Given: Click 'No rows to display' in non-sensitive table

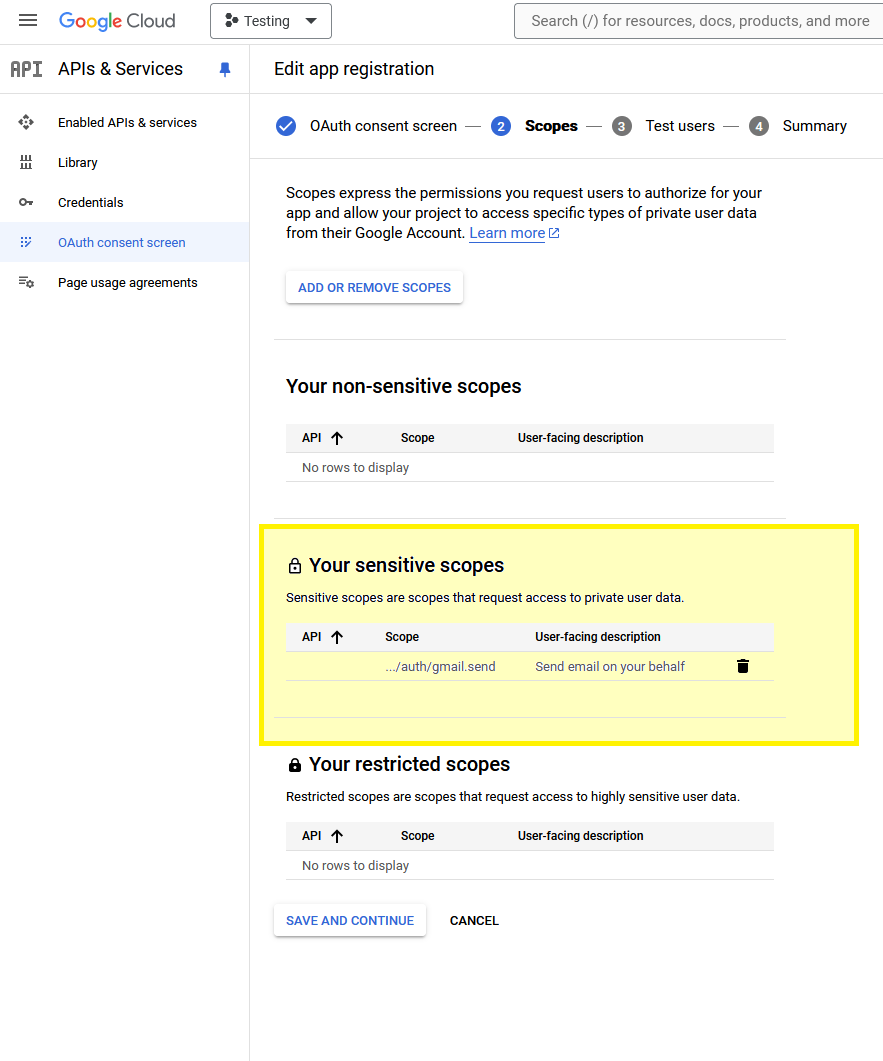Looking at the screenshot, I should pos(355,468).
